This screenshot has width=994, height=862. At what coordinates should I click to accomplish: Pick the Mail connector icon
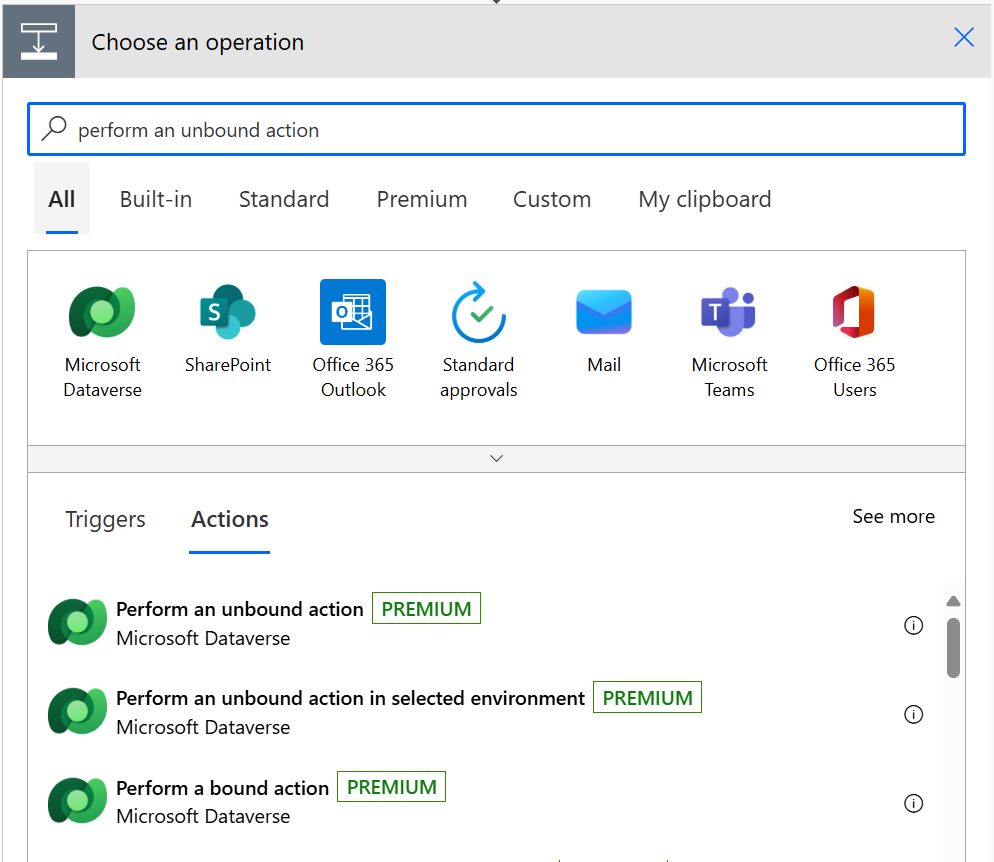pos(604,312)
